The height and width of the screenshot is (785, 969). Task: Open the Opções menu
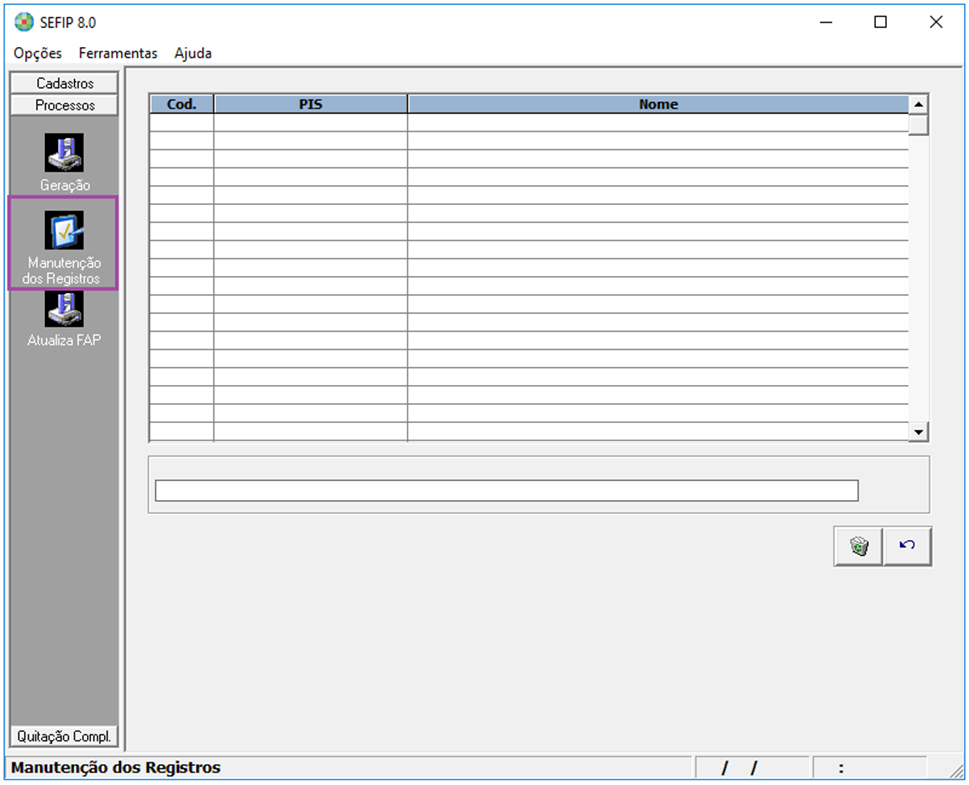[38, 53]
